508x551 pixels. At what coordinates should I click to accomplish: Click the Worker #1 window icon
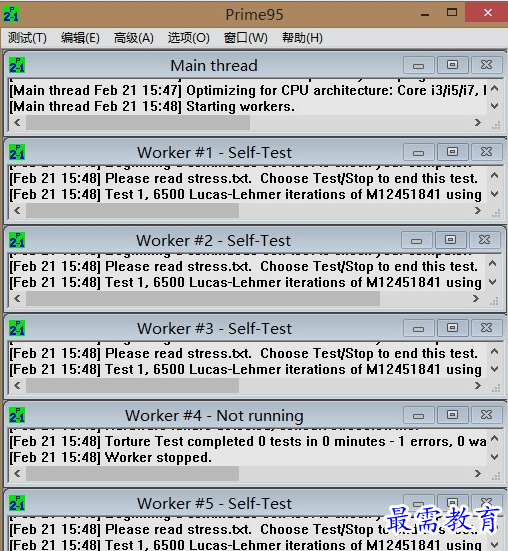pyautogui.click(x=17, y=152)
